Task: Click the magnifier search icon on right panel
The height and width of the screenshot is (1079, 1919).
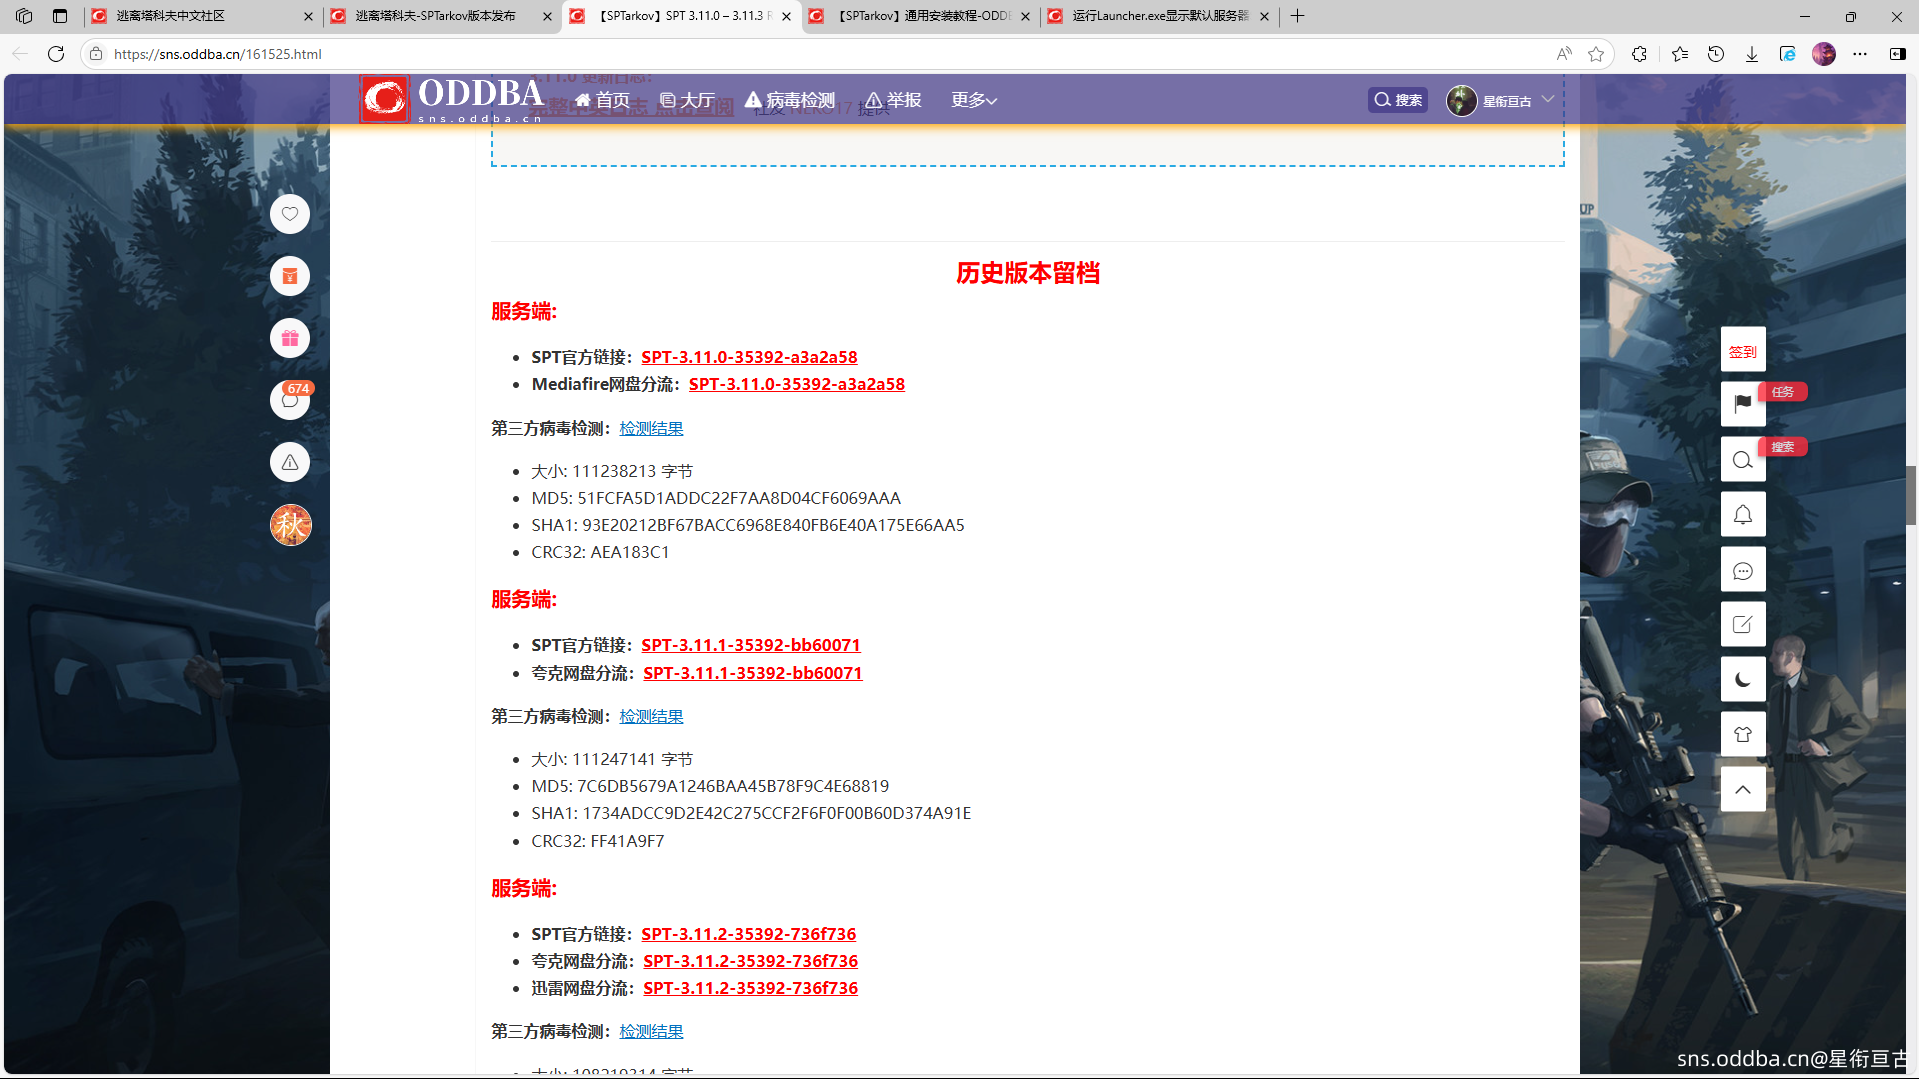Action: click(x=1743, y=459)
